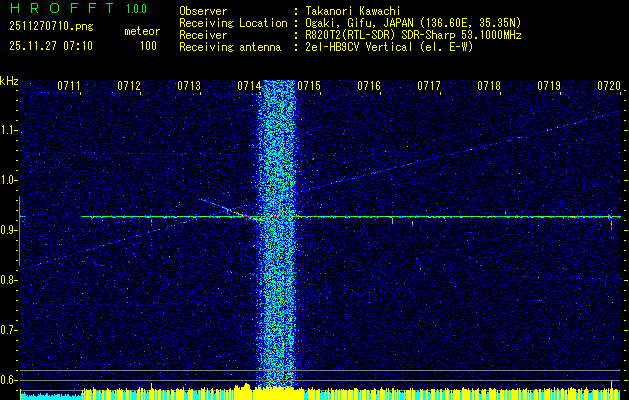Click the wide vertical noise burst band
The image size is (629, 400).
[276, 234]
